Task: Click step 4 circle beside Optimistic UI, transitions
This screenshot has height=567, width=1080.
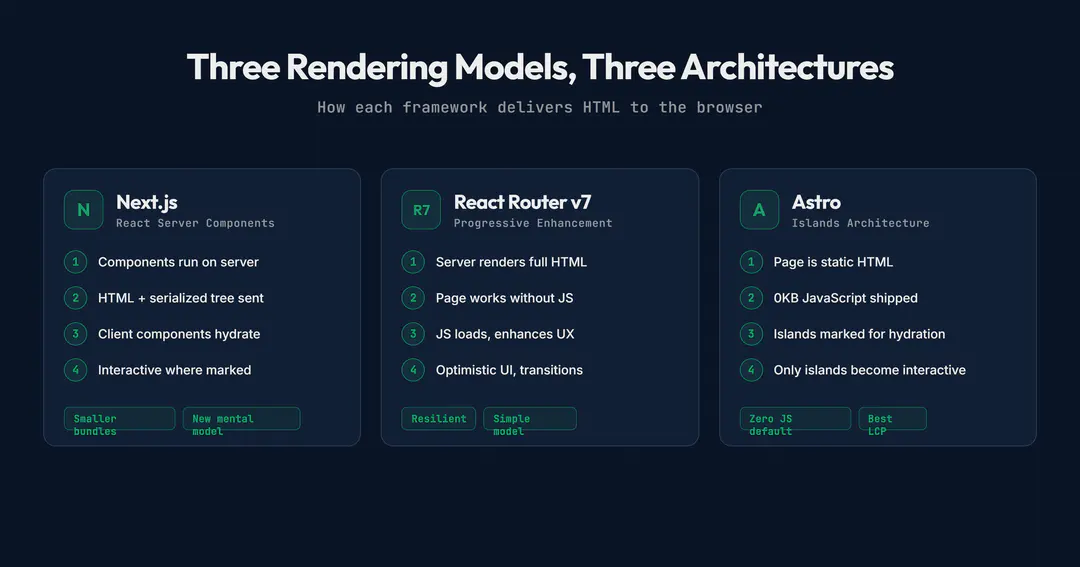Action: pos(413,370)
